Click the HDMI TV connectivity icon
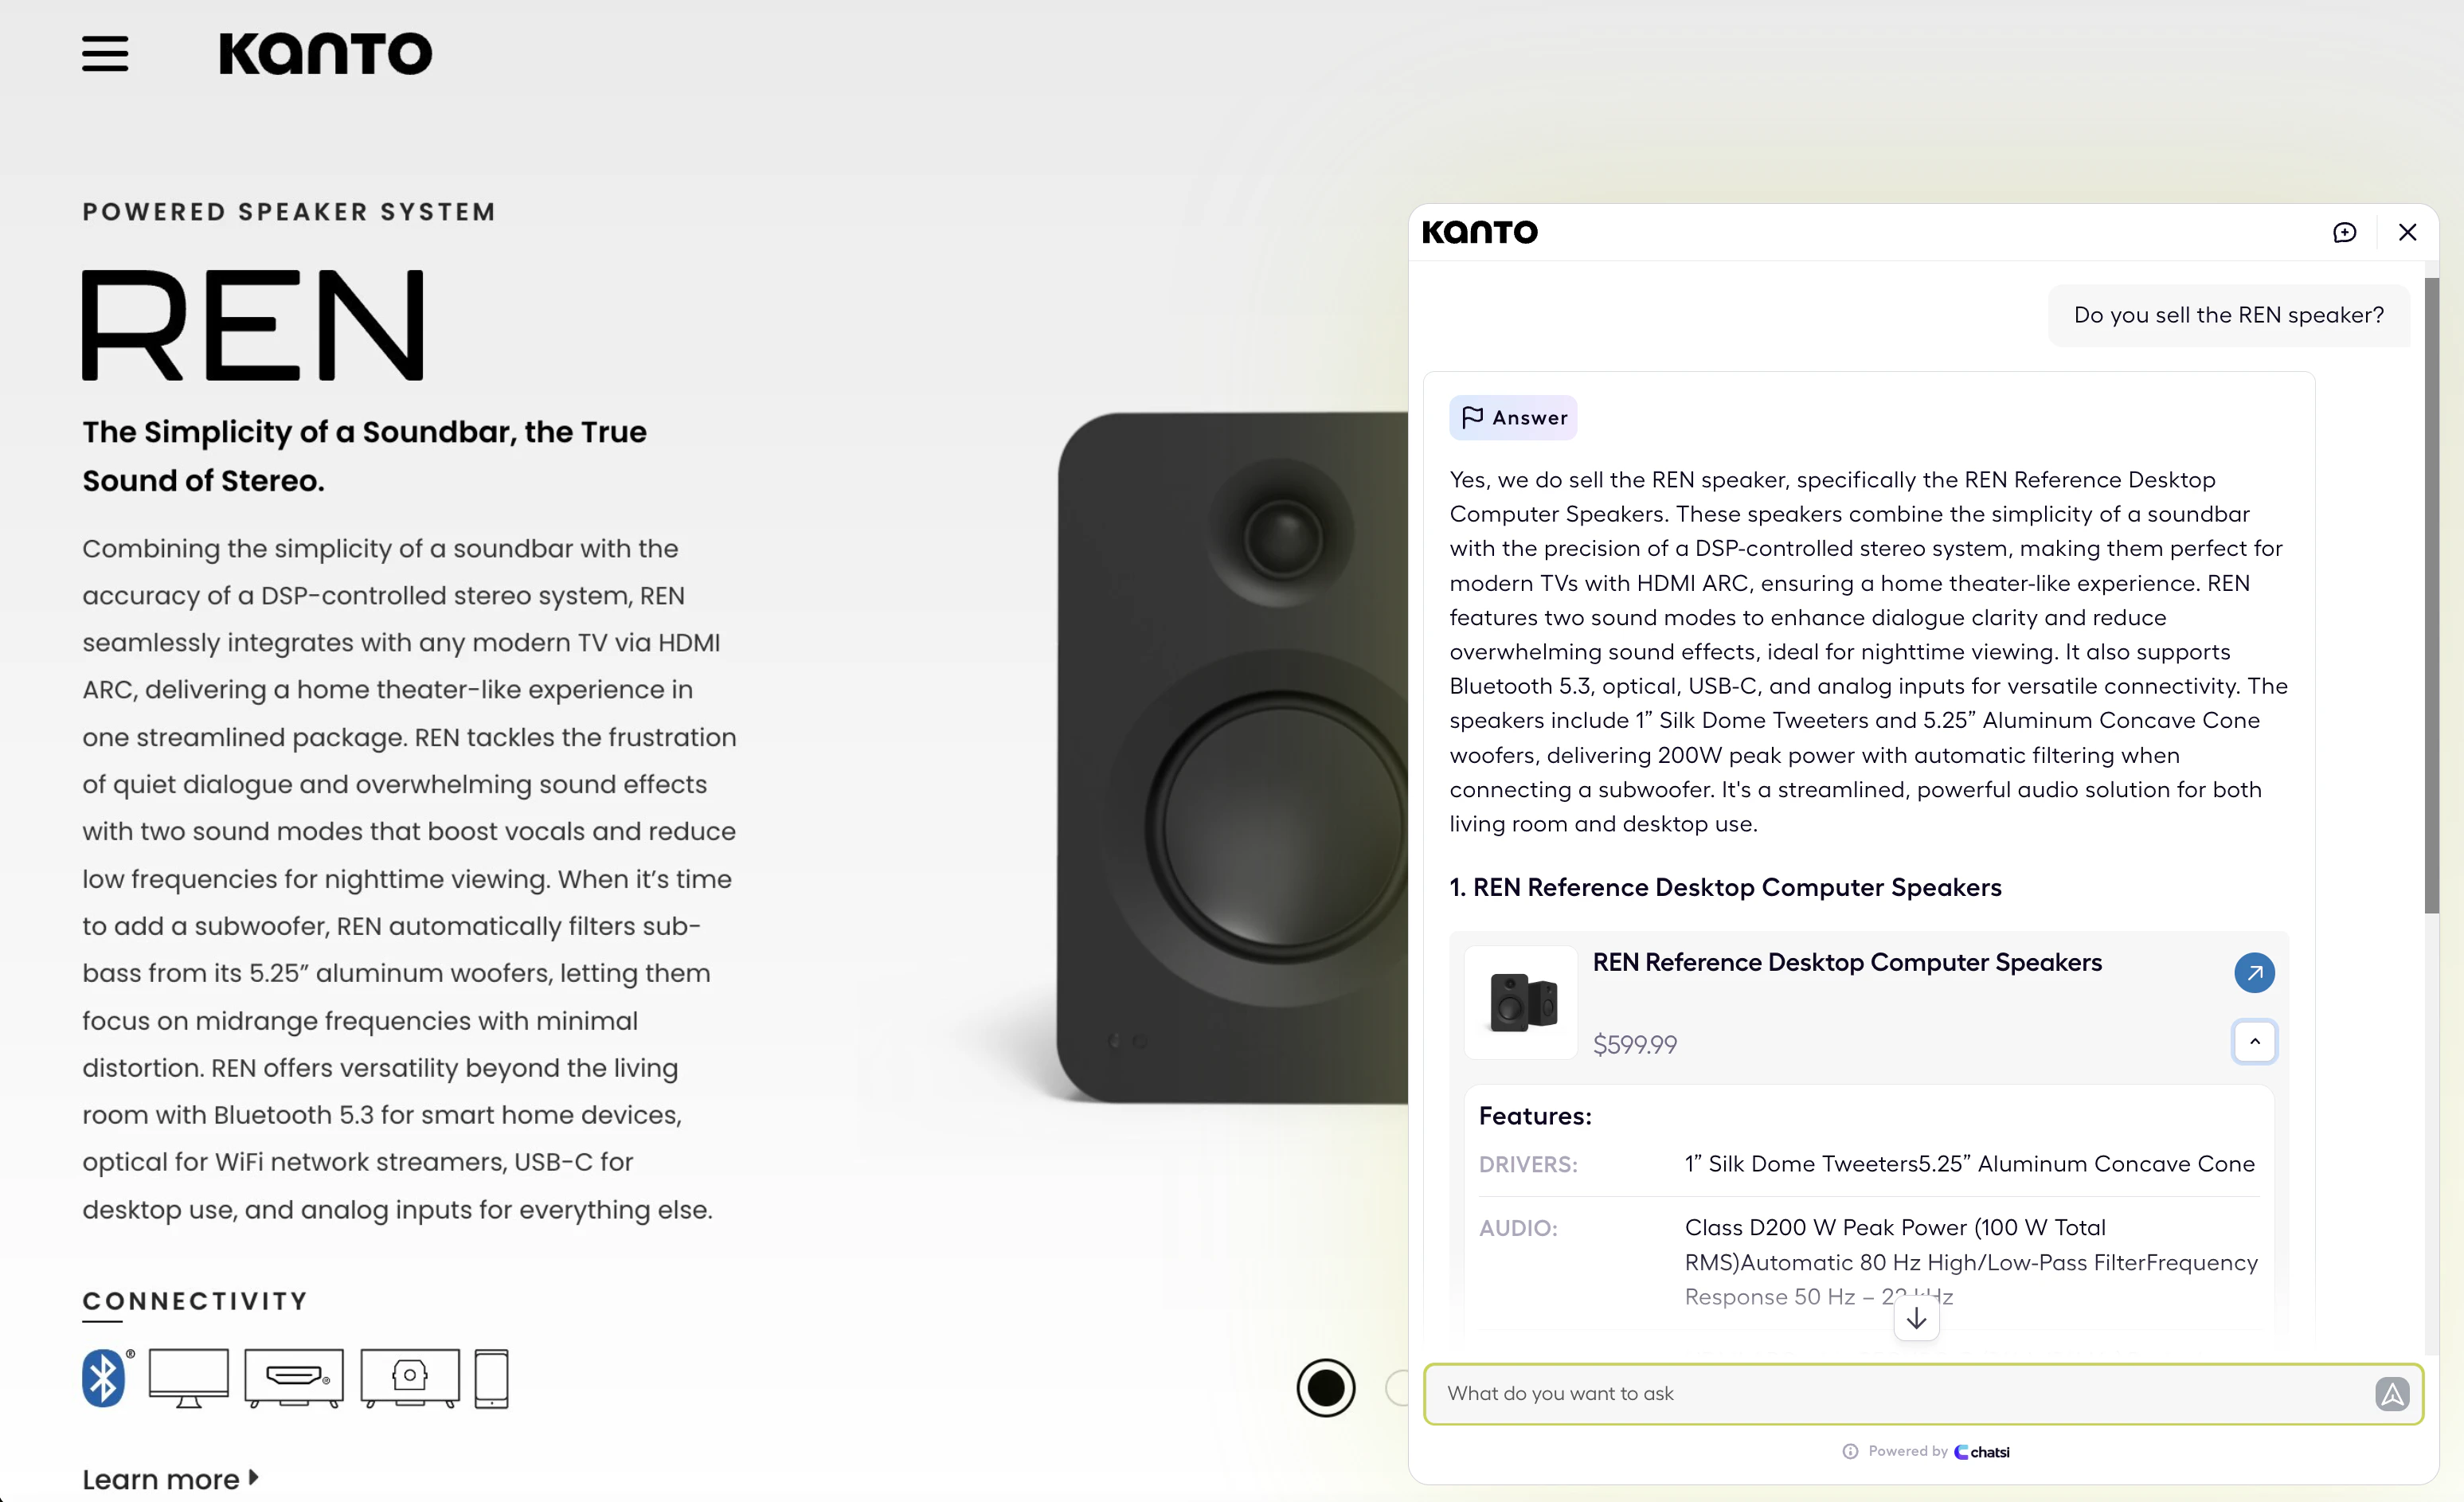This screenshot has width=2464, height=1502. click(x=294, y=1378)
